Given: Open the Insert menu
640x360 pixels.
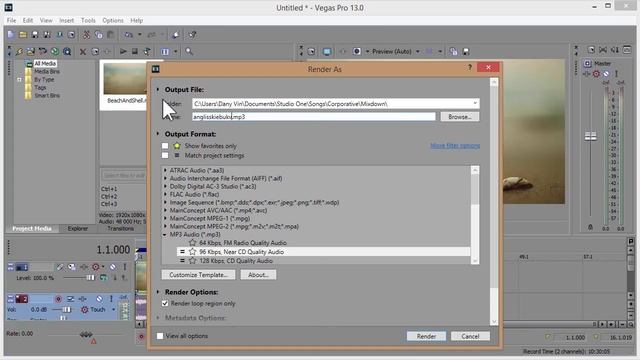Looking at the screenshot, I should [x=67, y=20].
